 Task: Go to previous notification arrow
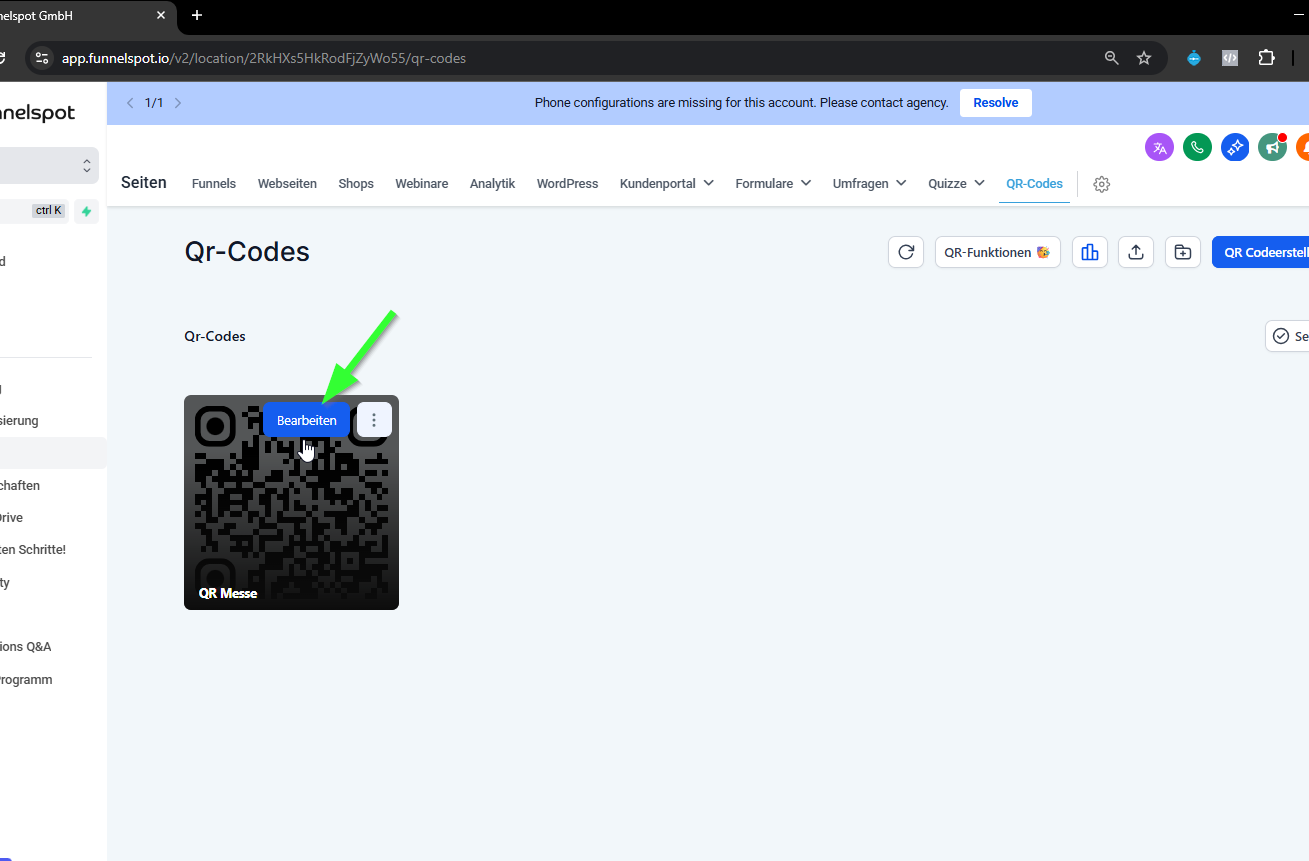130,103
